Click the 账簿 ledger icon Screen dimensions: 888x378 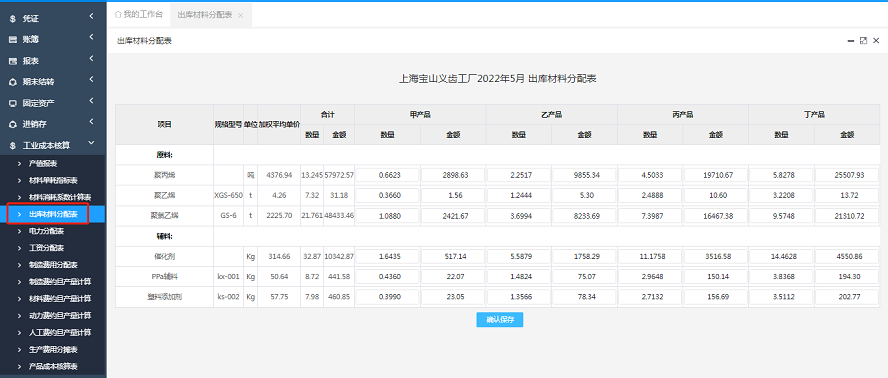click(12, 40)
